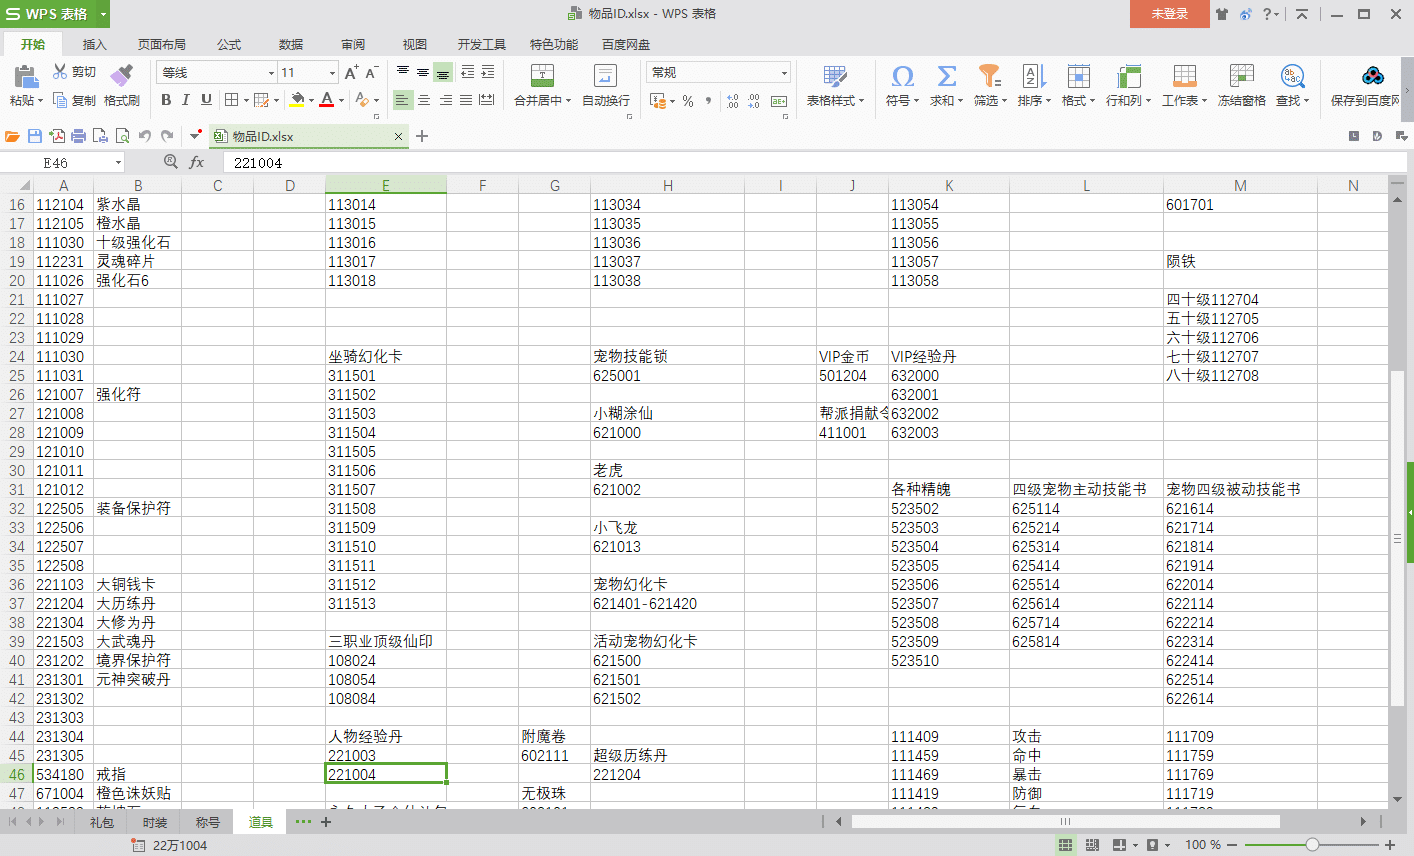Click the Save icon in quick access bar
The height and width of the screenshot is (856, 1414).
[x=35, y=136]
